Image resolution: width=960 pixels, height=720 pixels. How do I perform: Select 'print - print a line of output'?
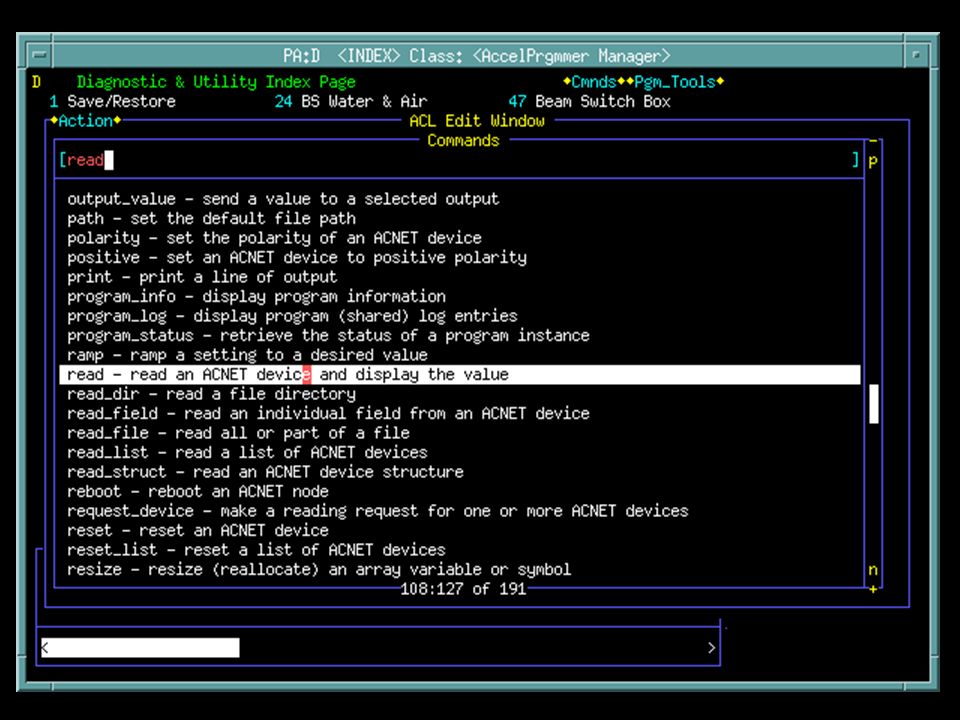pos(459,277)
